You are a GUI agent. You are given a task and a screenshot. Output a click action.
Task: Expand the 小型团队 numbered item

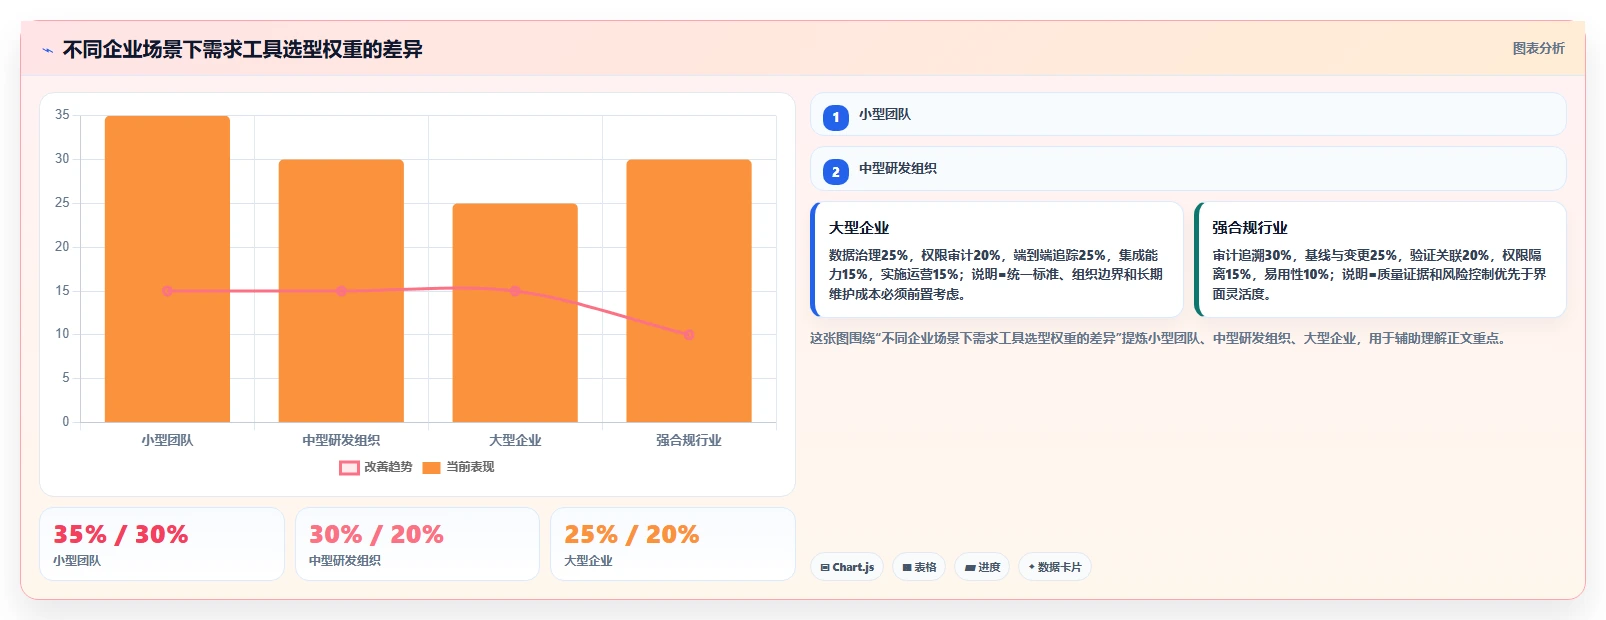point(1188,114)
